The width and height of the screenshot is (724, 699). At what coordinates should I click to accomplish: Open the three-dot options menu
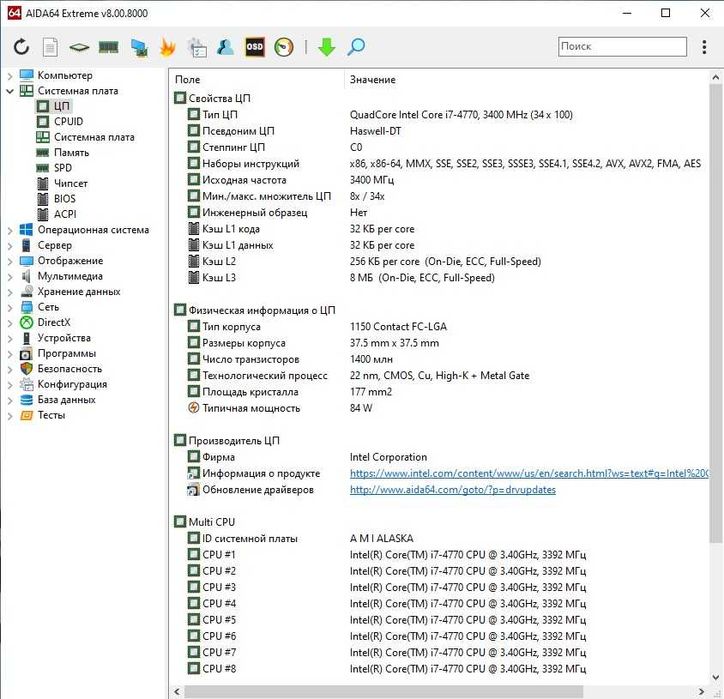click(704, 47)
